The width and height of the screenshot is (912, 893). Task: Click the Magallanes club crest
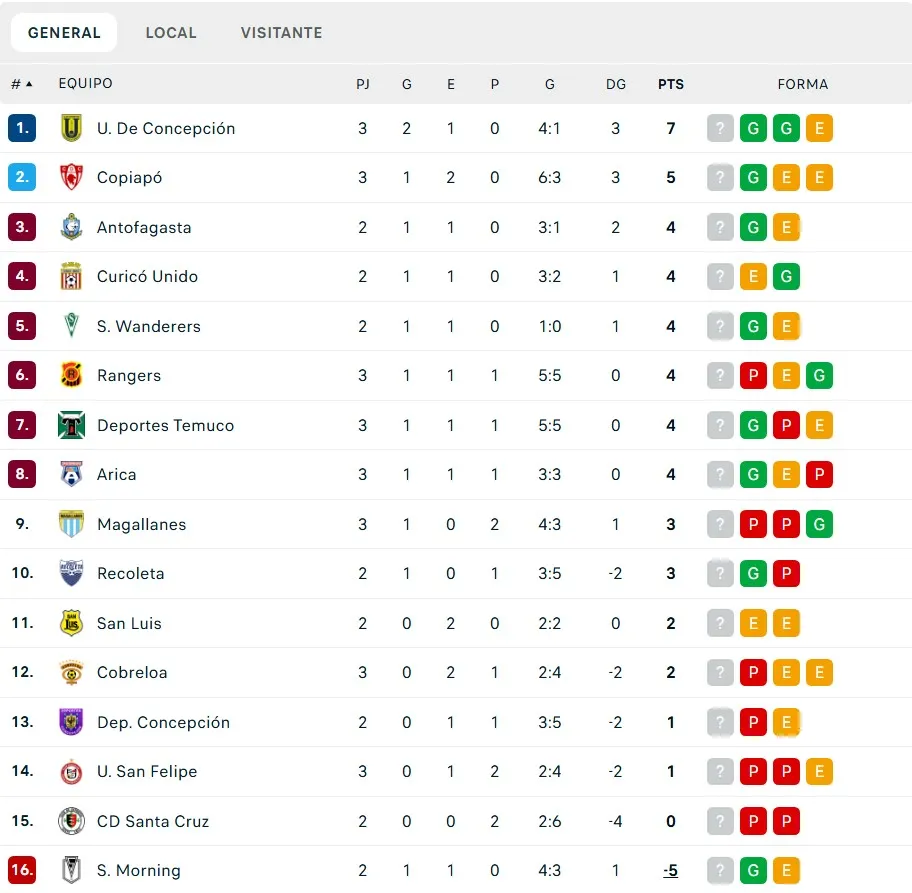point(71,524)
